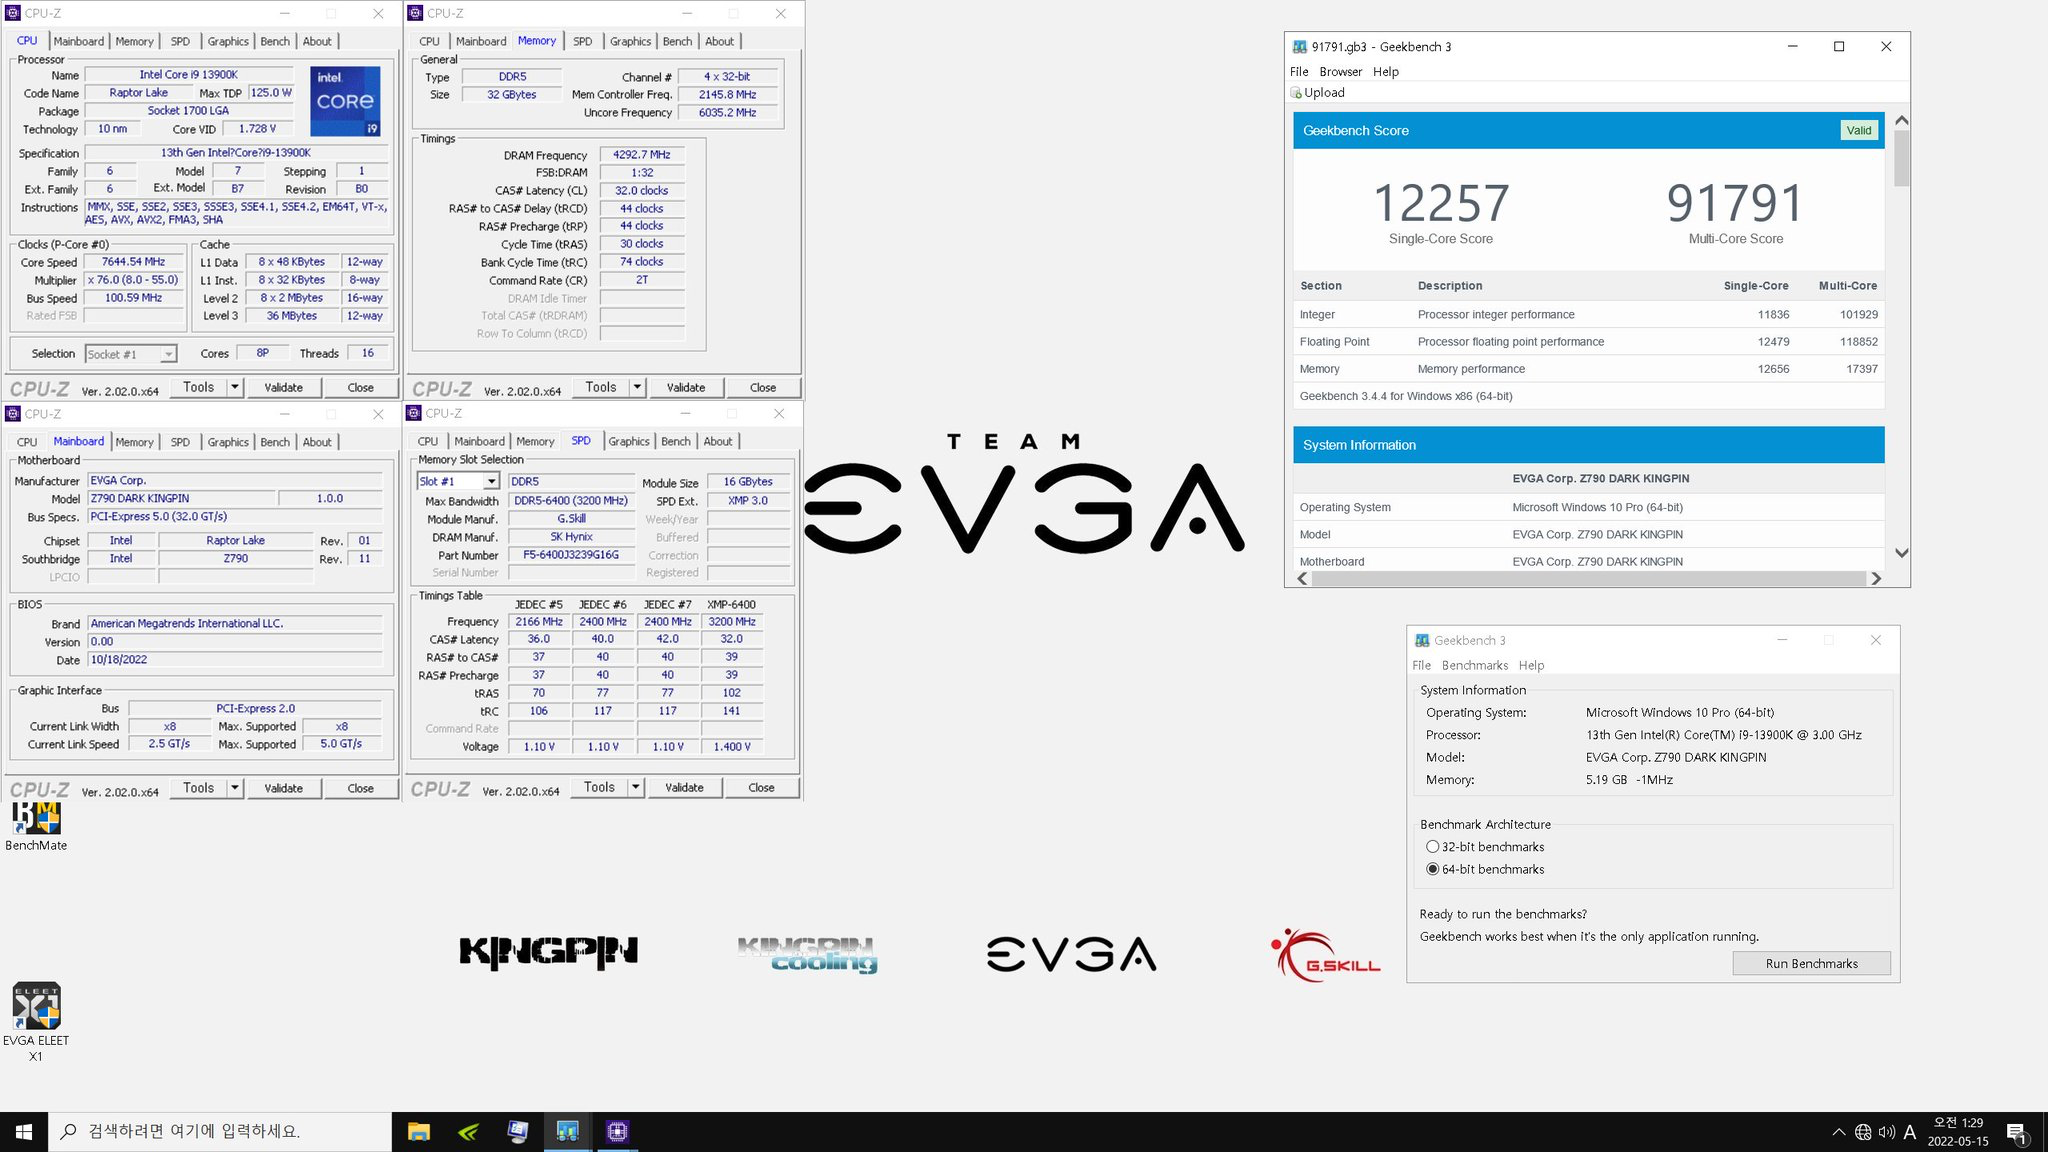Click the DRAM Frequency value 4292.7 MHz
The width and height of the screenshot is (2048, 1152).
coord(642,155)
